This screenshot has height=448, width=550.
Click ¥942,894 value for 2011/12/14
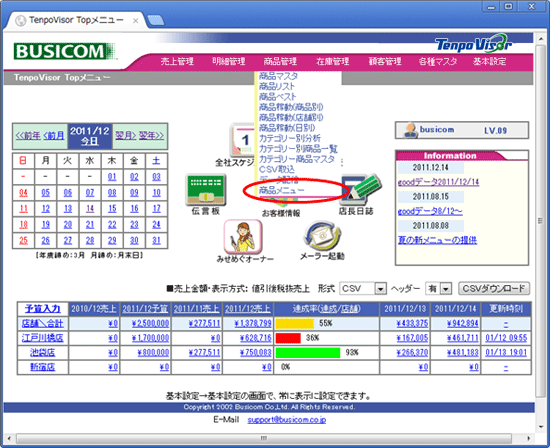click(x=463, y=323)
